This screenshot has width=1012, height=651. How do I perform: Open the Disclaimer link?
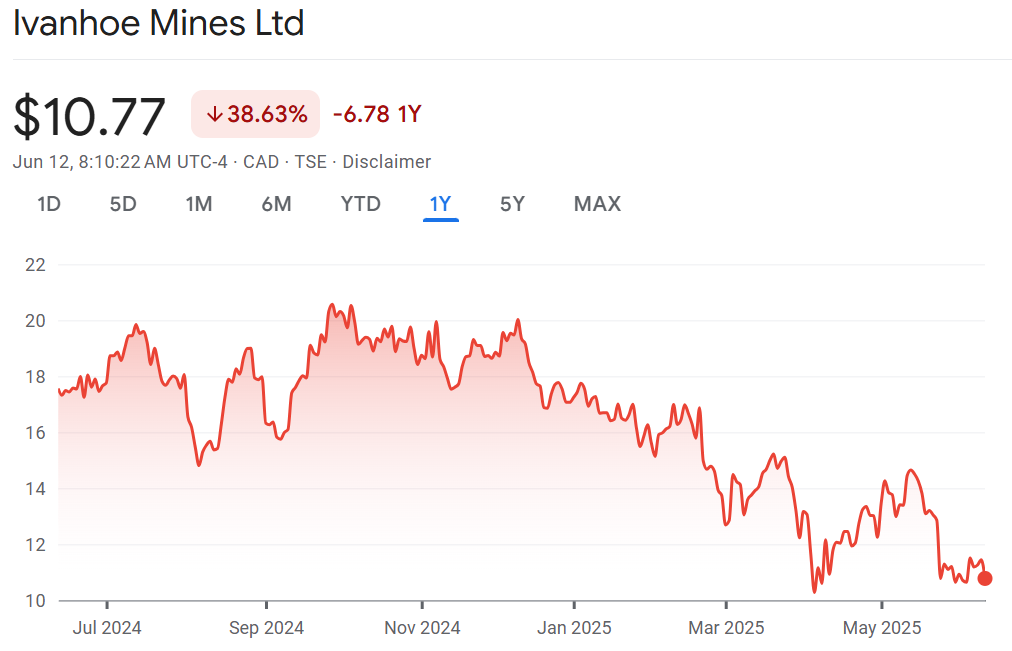point(388,162)
